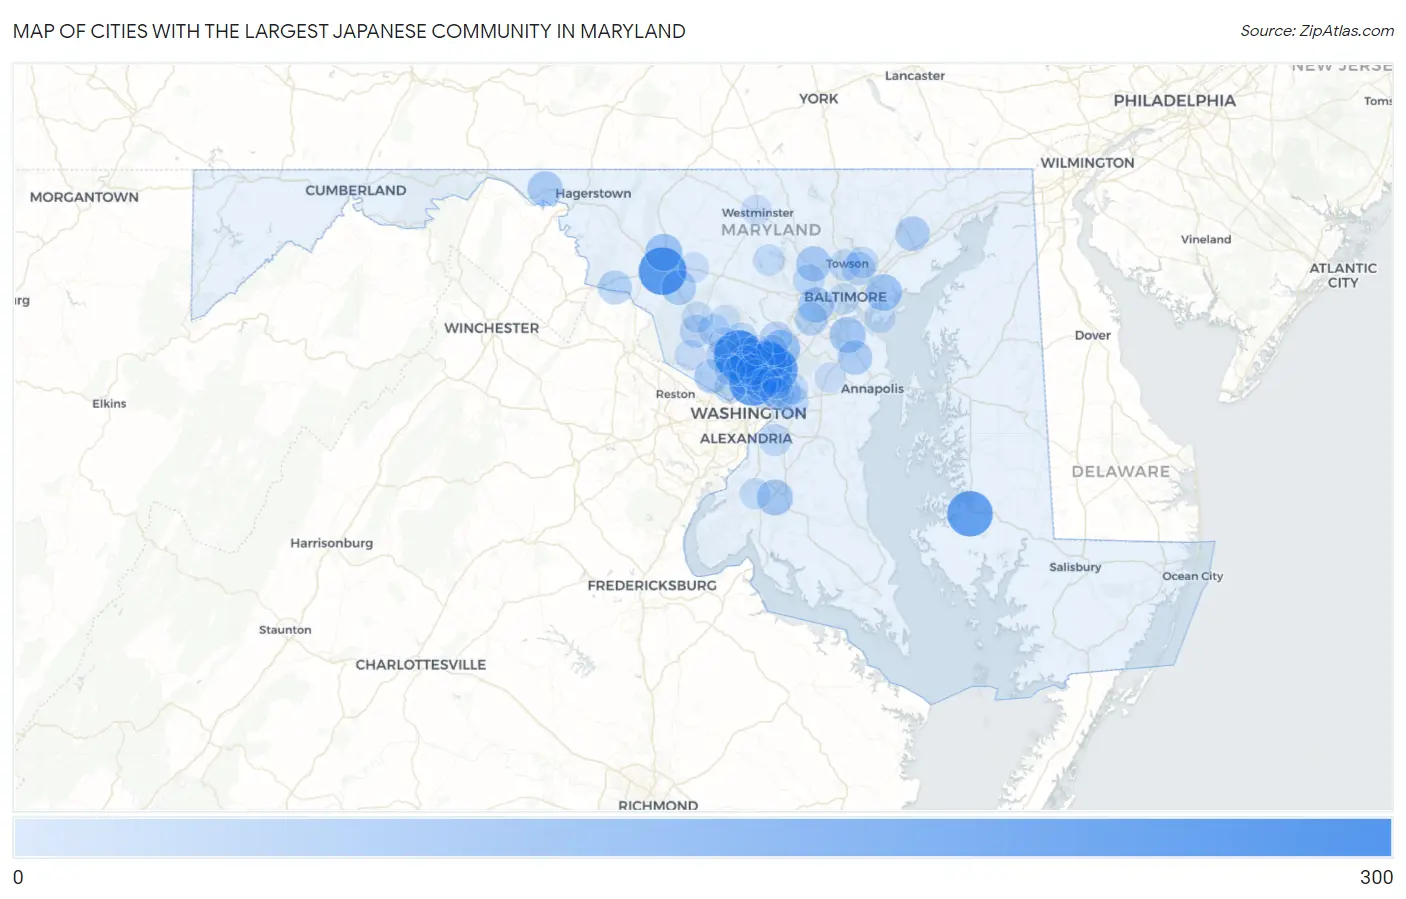Click the CHARLOTTESVILLE map label
The image size is (1406, 899).
click(x=420, y=664)
